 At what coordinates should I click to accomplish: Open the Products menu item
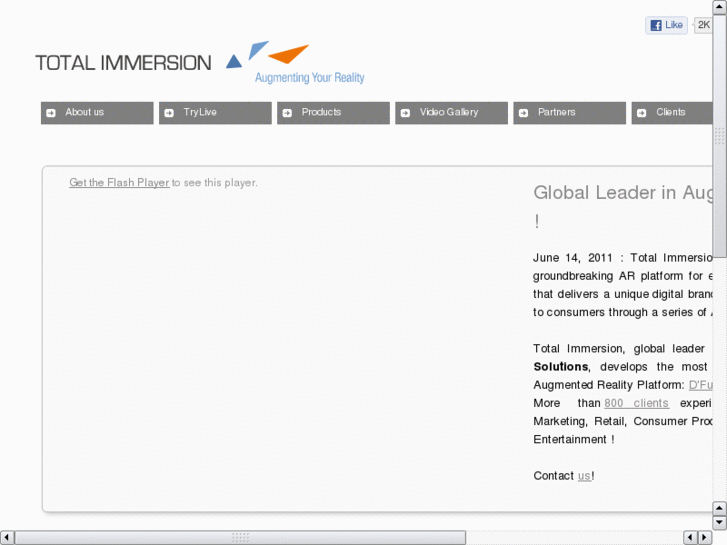point(333,113)
